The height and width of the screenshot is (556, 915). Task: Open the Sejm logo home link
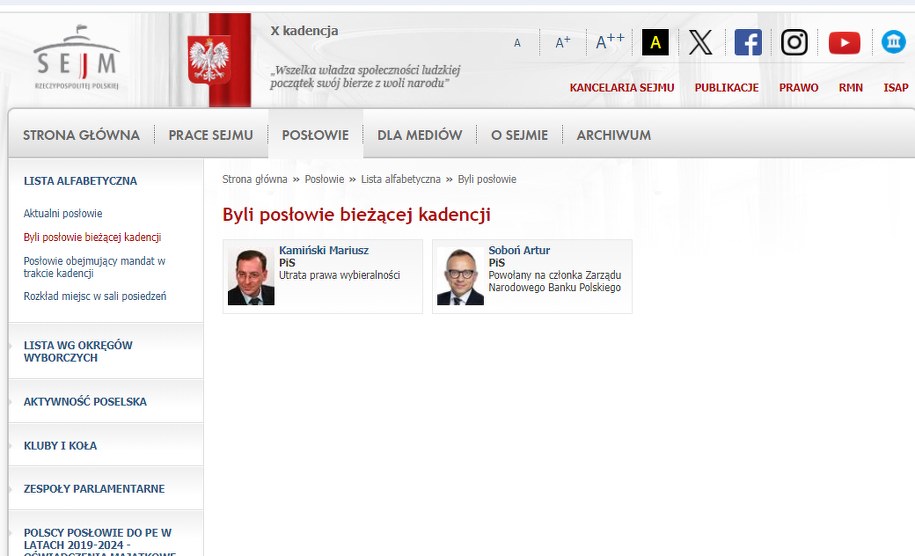76,57
